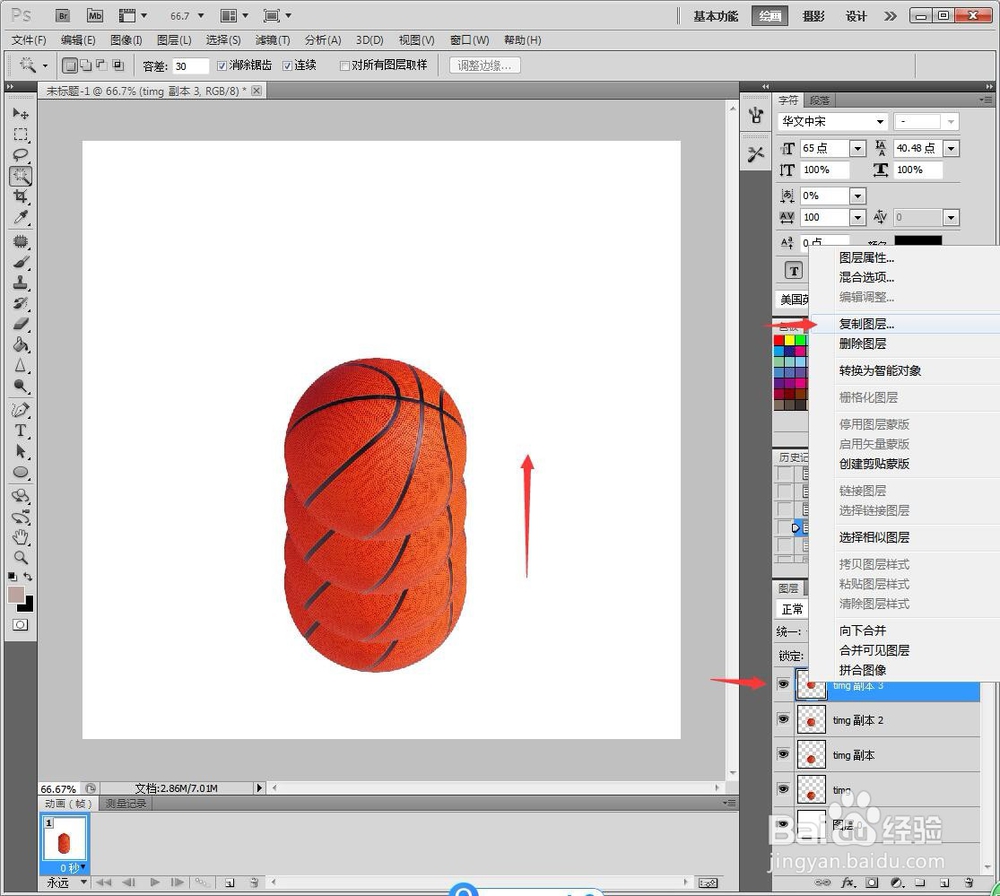This screenshot has width=1000, height=896.
Task: Open the 滤镜 menu
Action: [273, 40]
